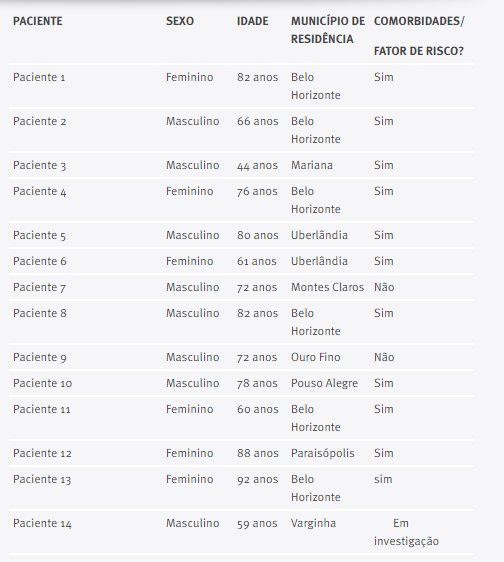
Task: Select the Ouro Fino cell
Action: (315, 357)
